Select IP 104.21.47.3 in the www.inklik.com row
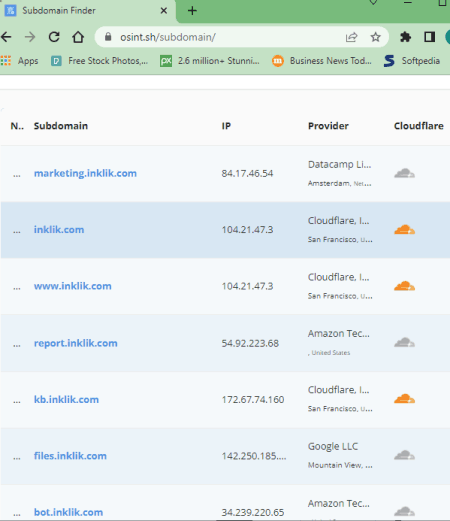The width and height of the screenshot is (450, 521). [247, 286]
